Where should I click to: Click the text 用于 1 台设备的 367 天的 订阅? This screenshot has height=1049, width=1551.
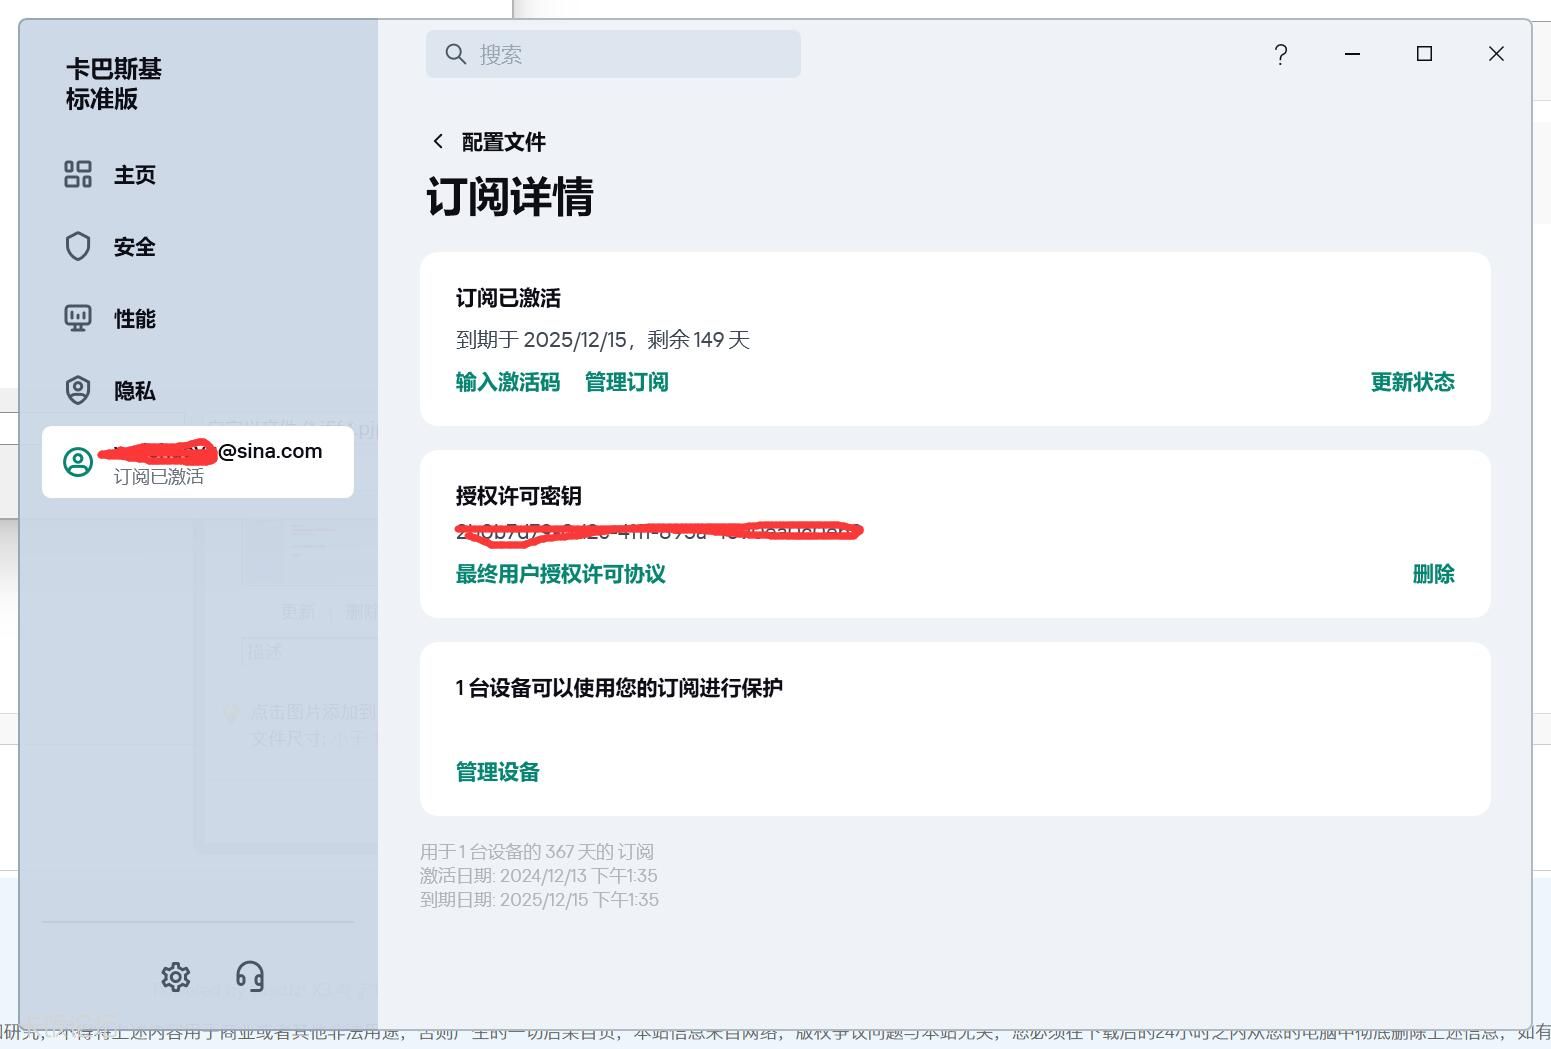click(537, 852)
